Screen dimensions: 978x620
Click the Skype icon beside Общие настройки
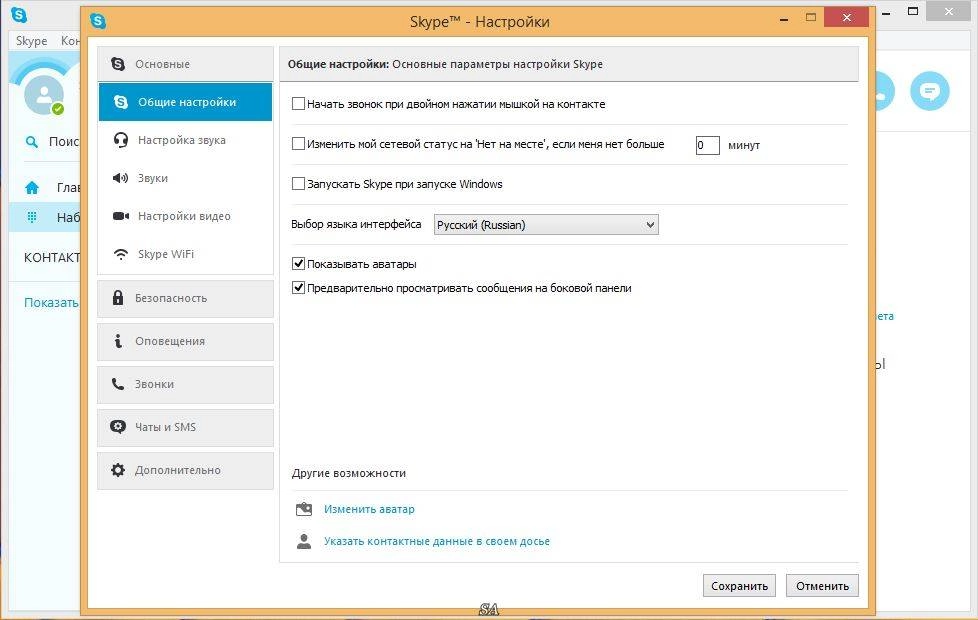[x=121, y=102]
